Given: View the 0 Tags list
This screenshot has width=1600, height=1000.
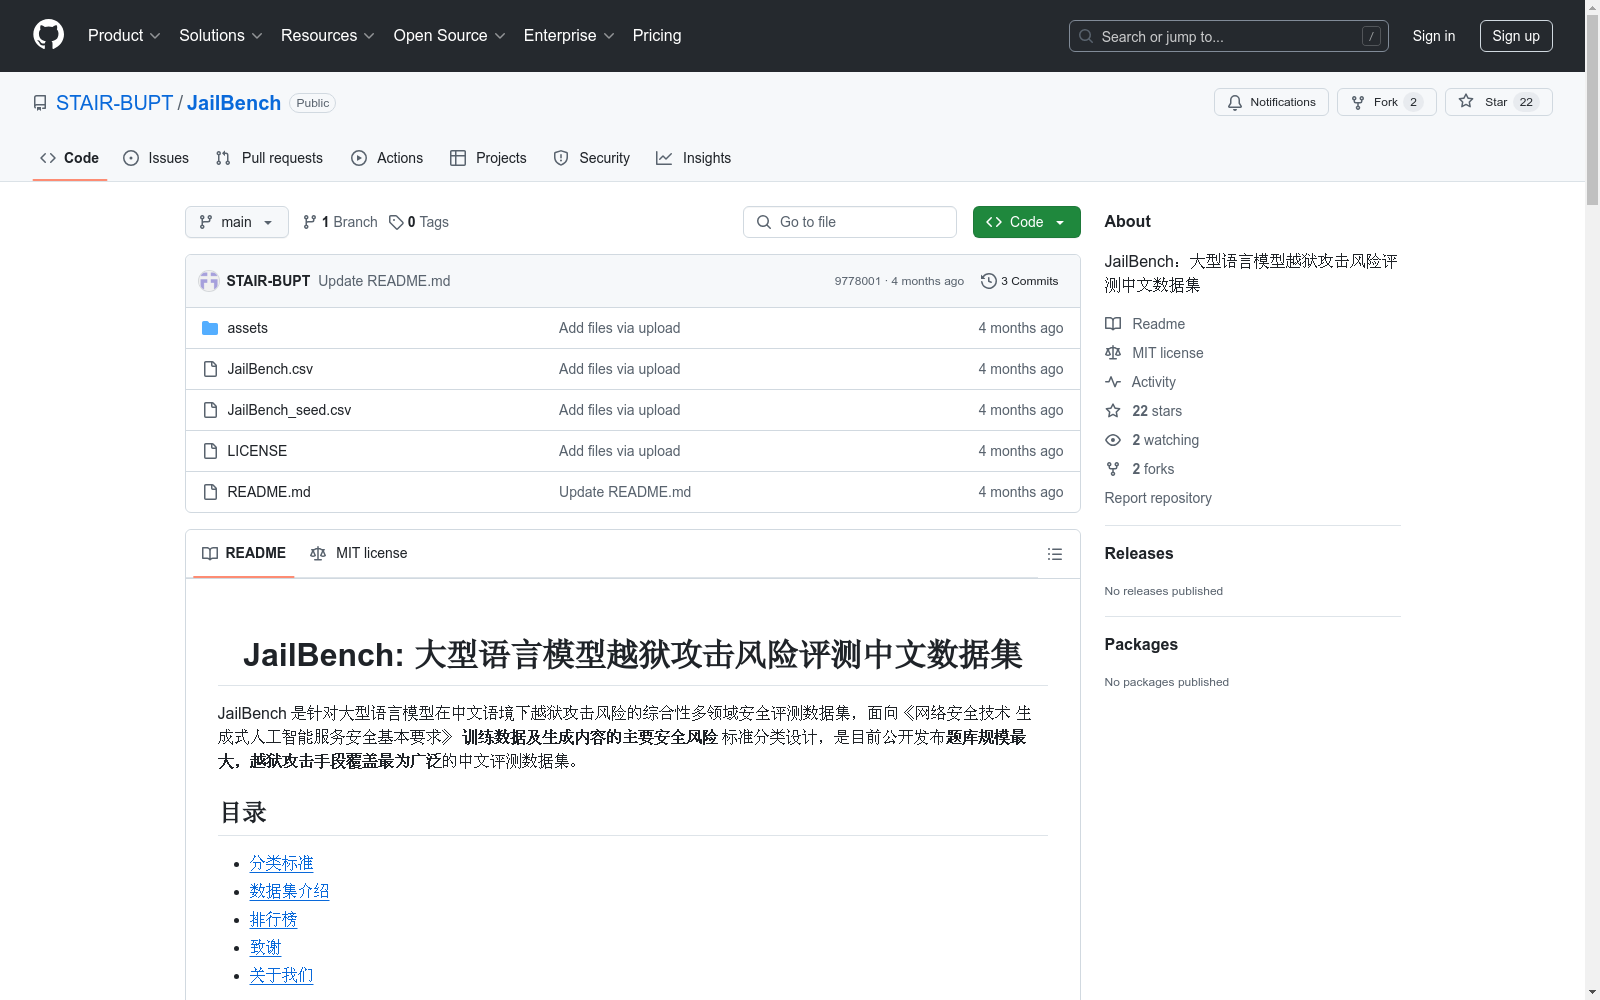Looking at the screenshot, I should 419,222.
